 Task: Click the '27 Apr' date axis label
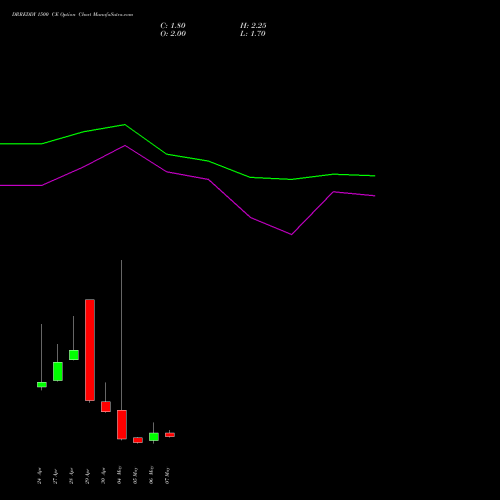(x=56, y=476)
